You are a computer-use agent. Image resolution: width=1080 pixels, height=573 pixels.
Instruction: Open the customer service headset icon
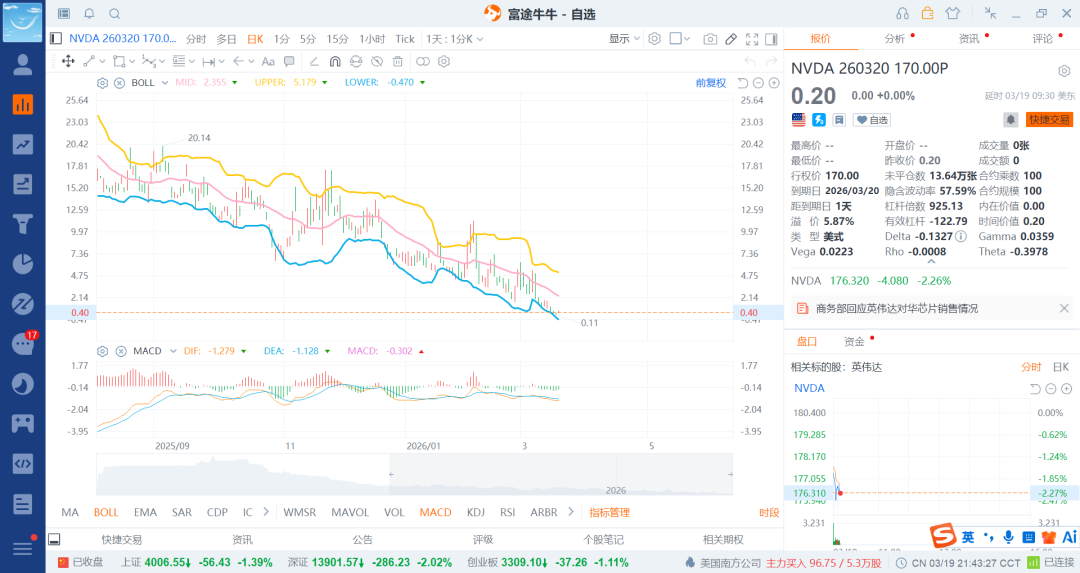pos(902,14)
